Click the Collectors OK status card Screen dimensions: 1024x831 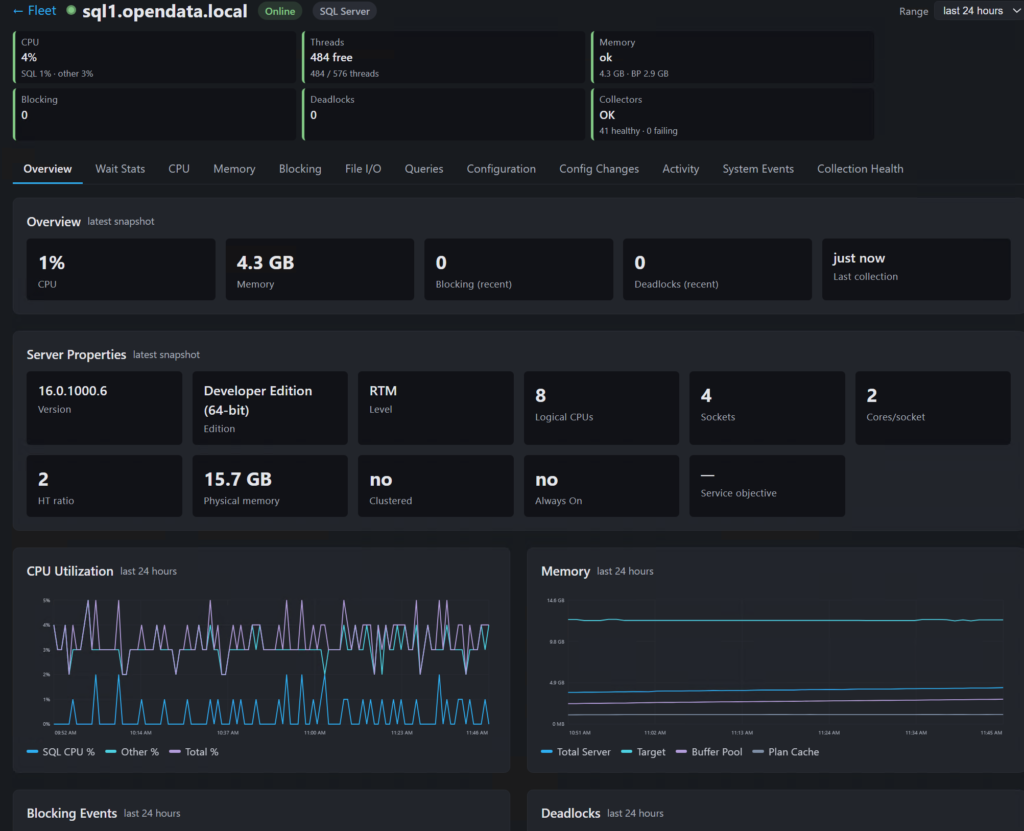(x=732, y=114)
